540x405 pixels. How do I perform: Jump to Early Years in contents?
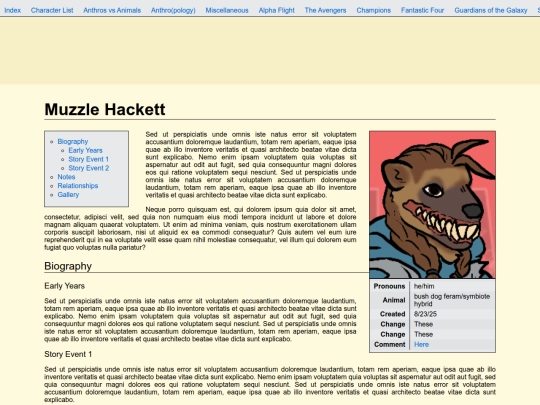click(85, 150)
